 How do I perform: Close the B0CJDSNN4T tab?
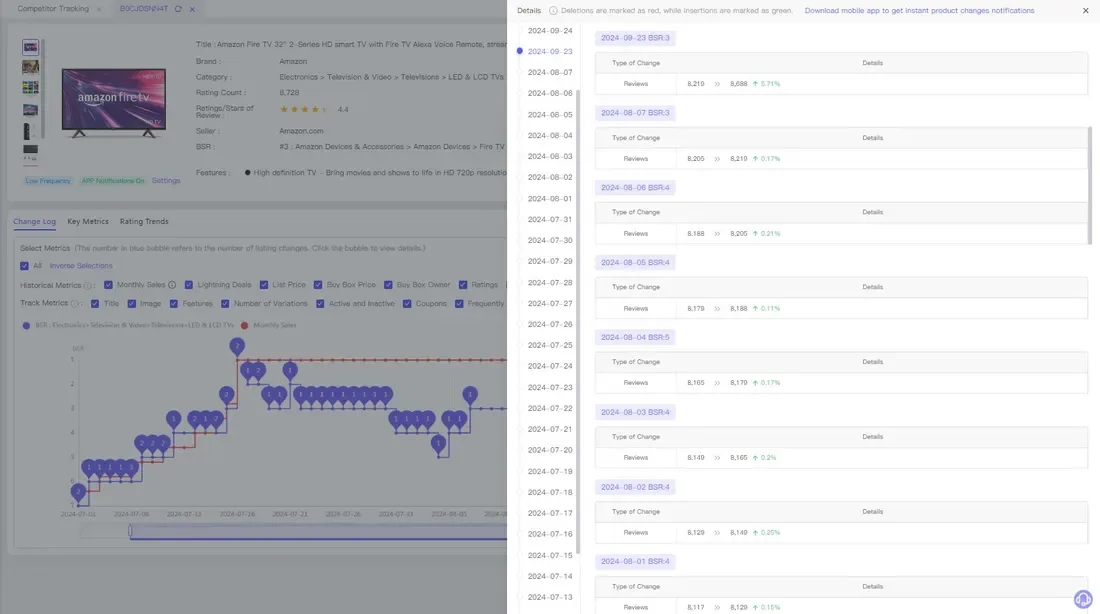(192, 9)
